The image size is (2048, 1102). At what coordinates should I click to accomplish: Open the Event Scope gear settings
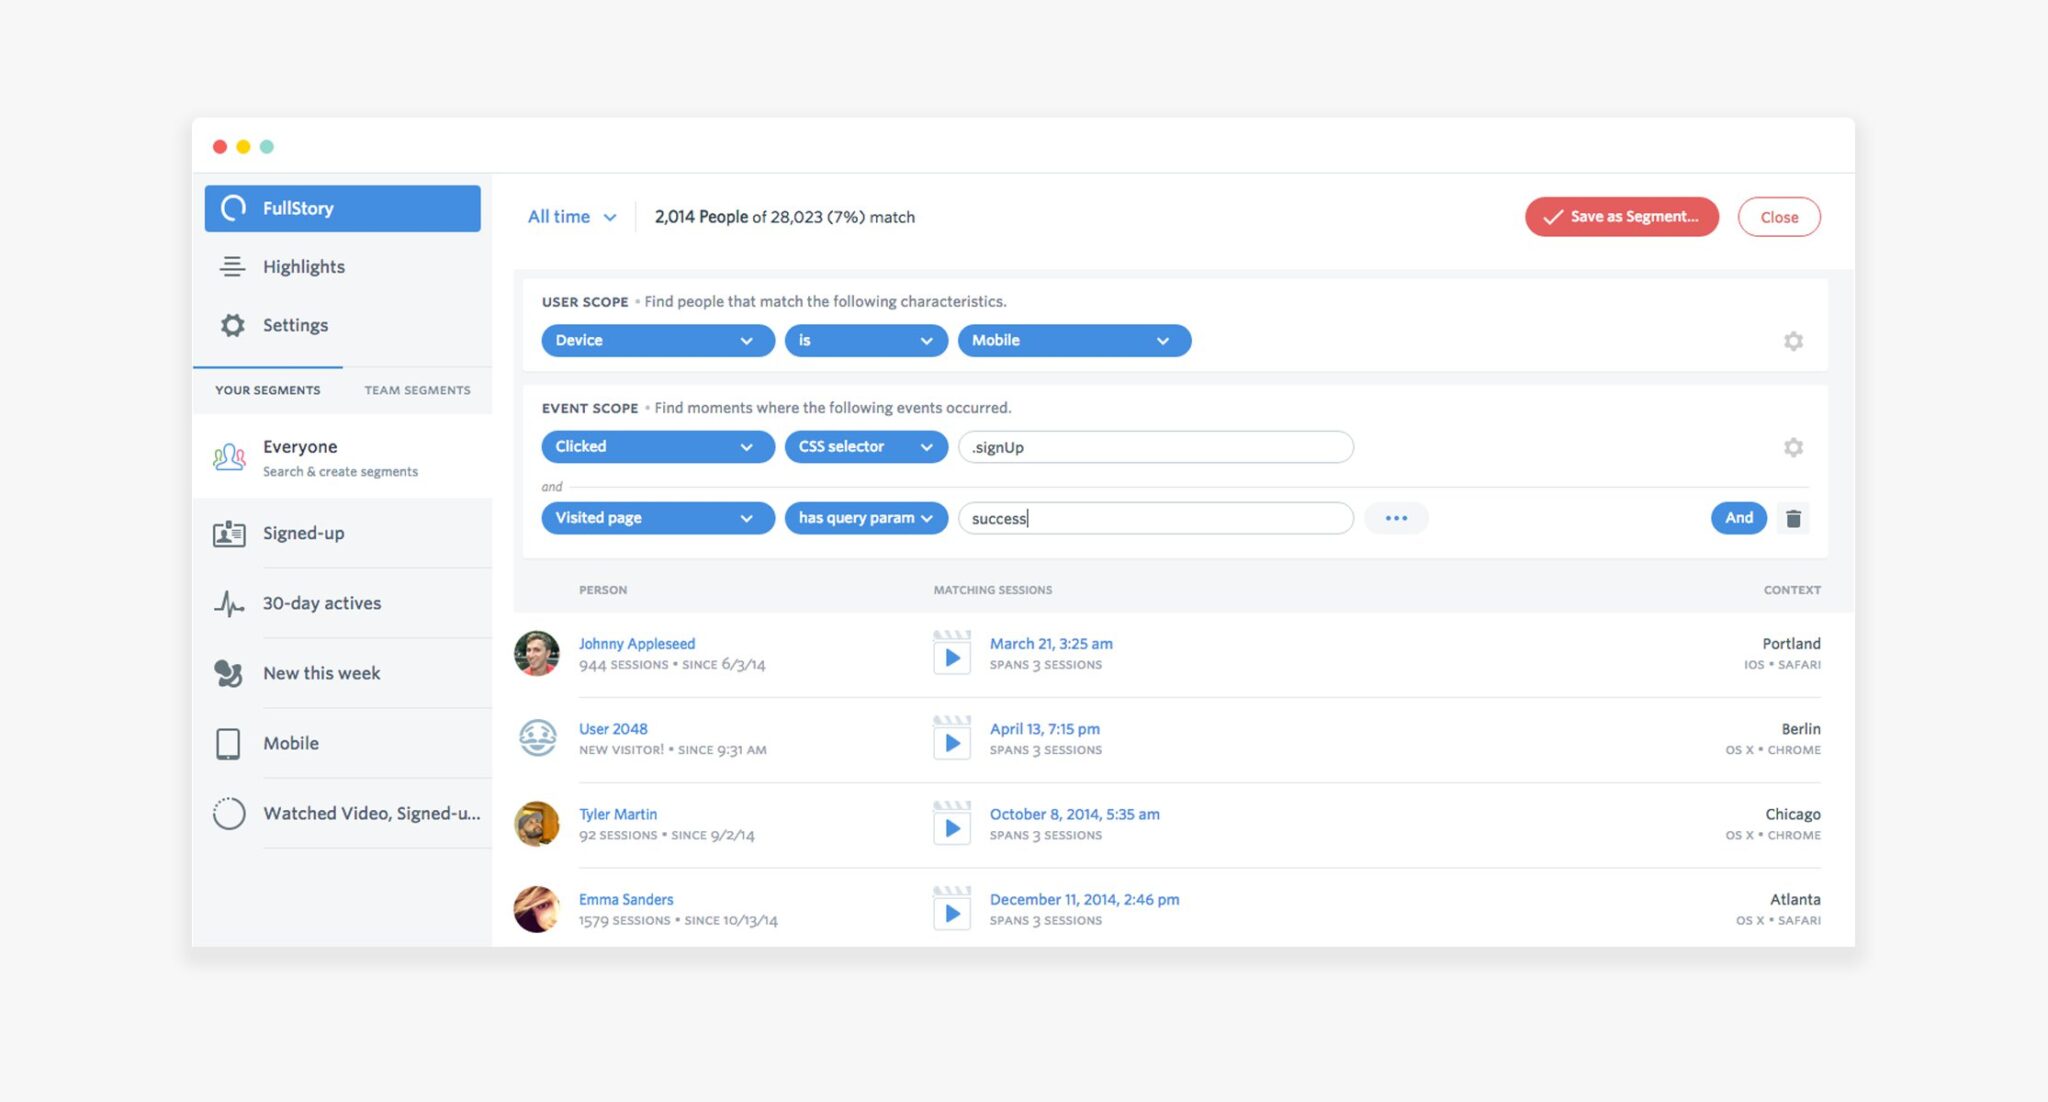click(1793, 447)
